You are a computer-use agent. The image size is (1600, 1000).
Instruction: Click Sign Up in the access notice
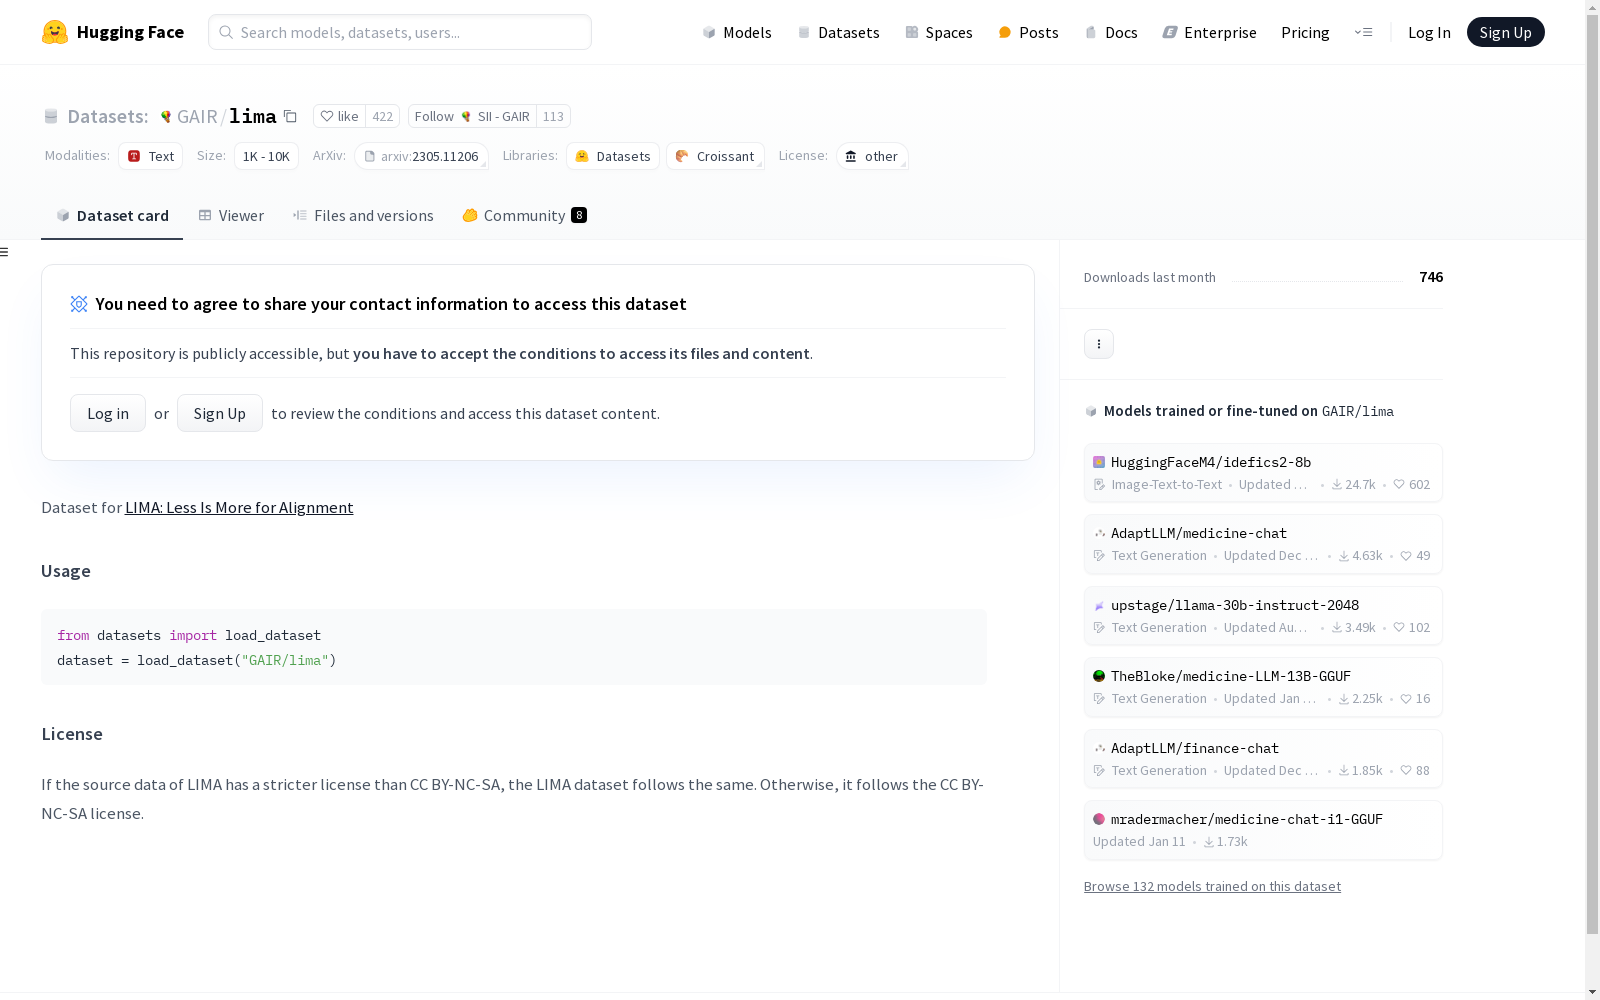(220, 413)
